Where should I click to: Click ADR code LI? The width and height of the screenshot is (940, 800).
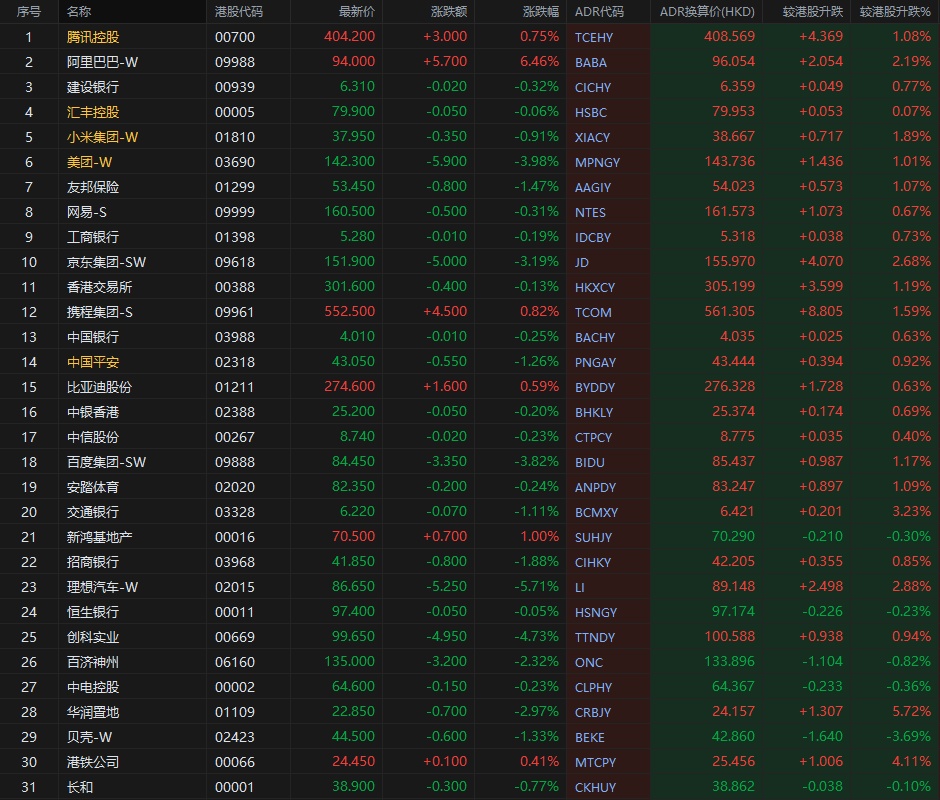(x=580, y=587)
